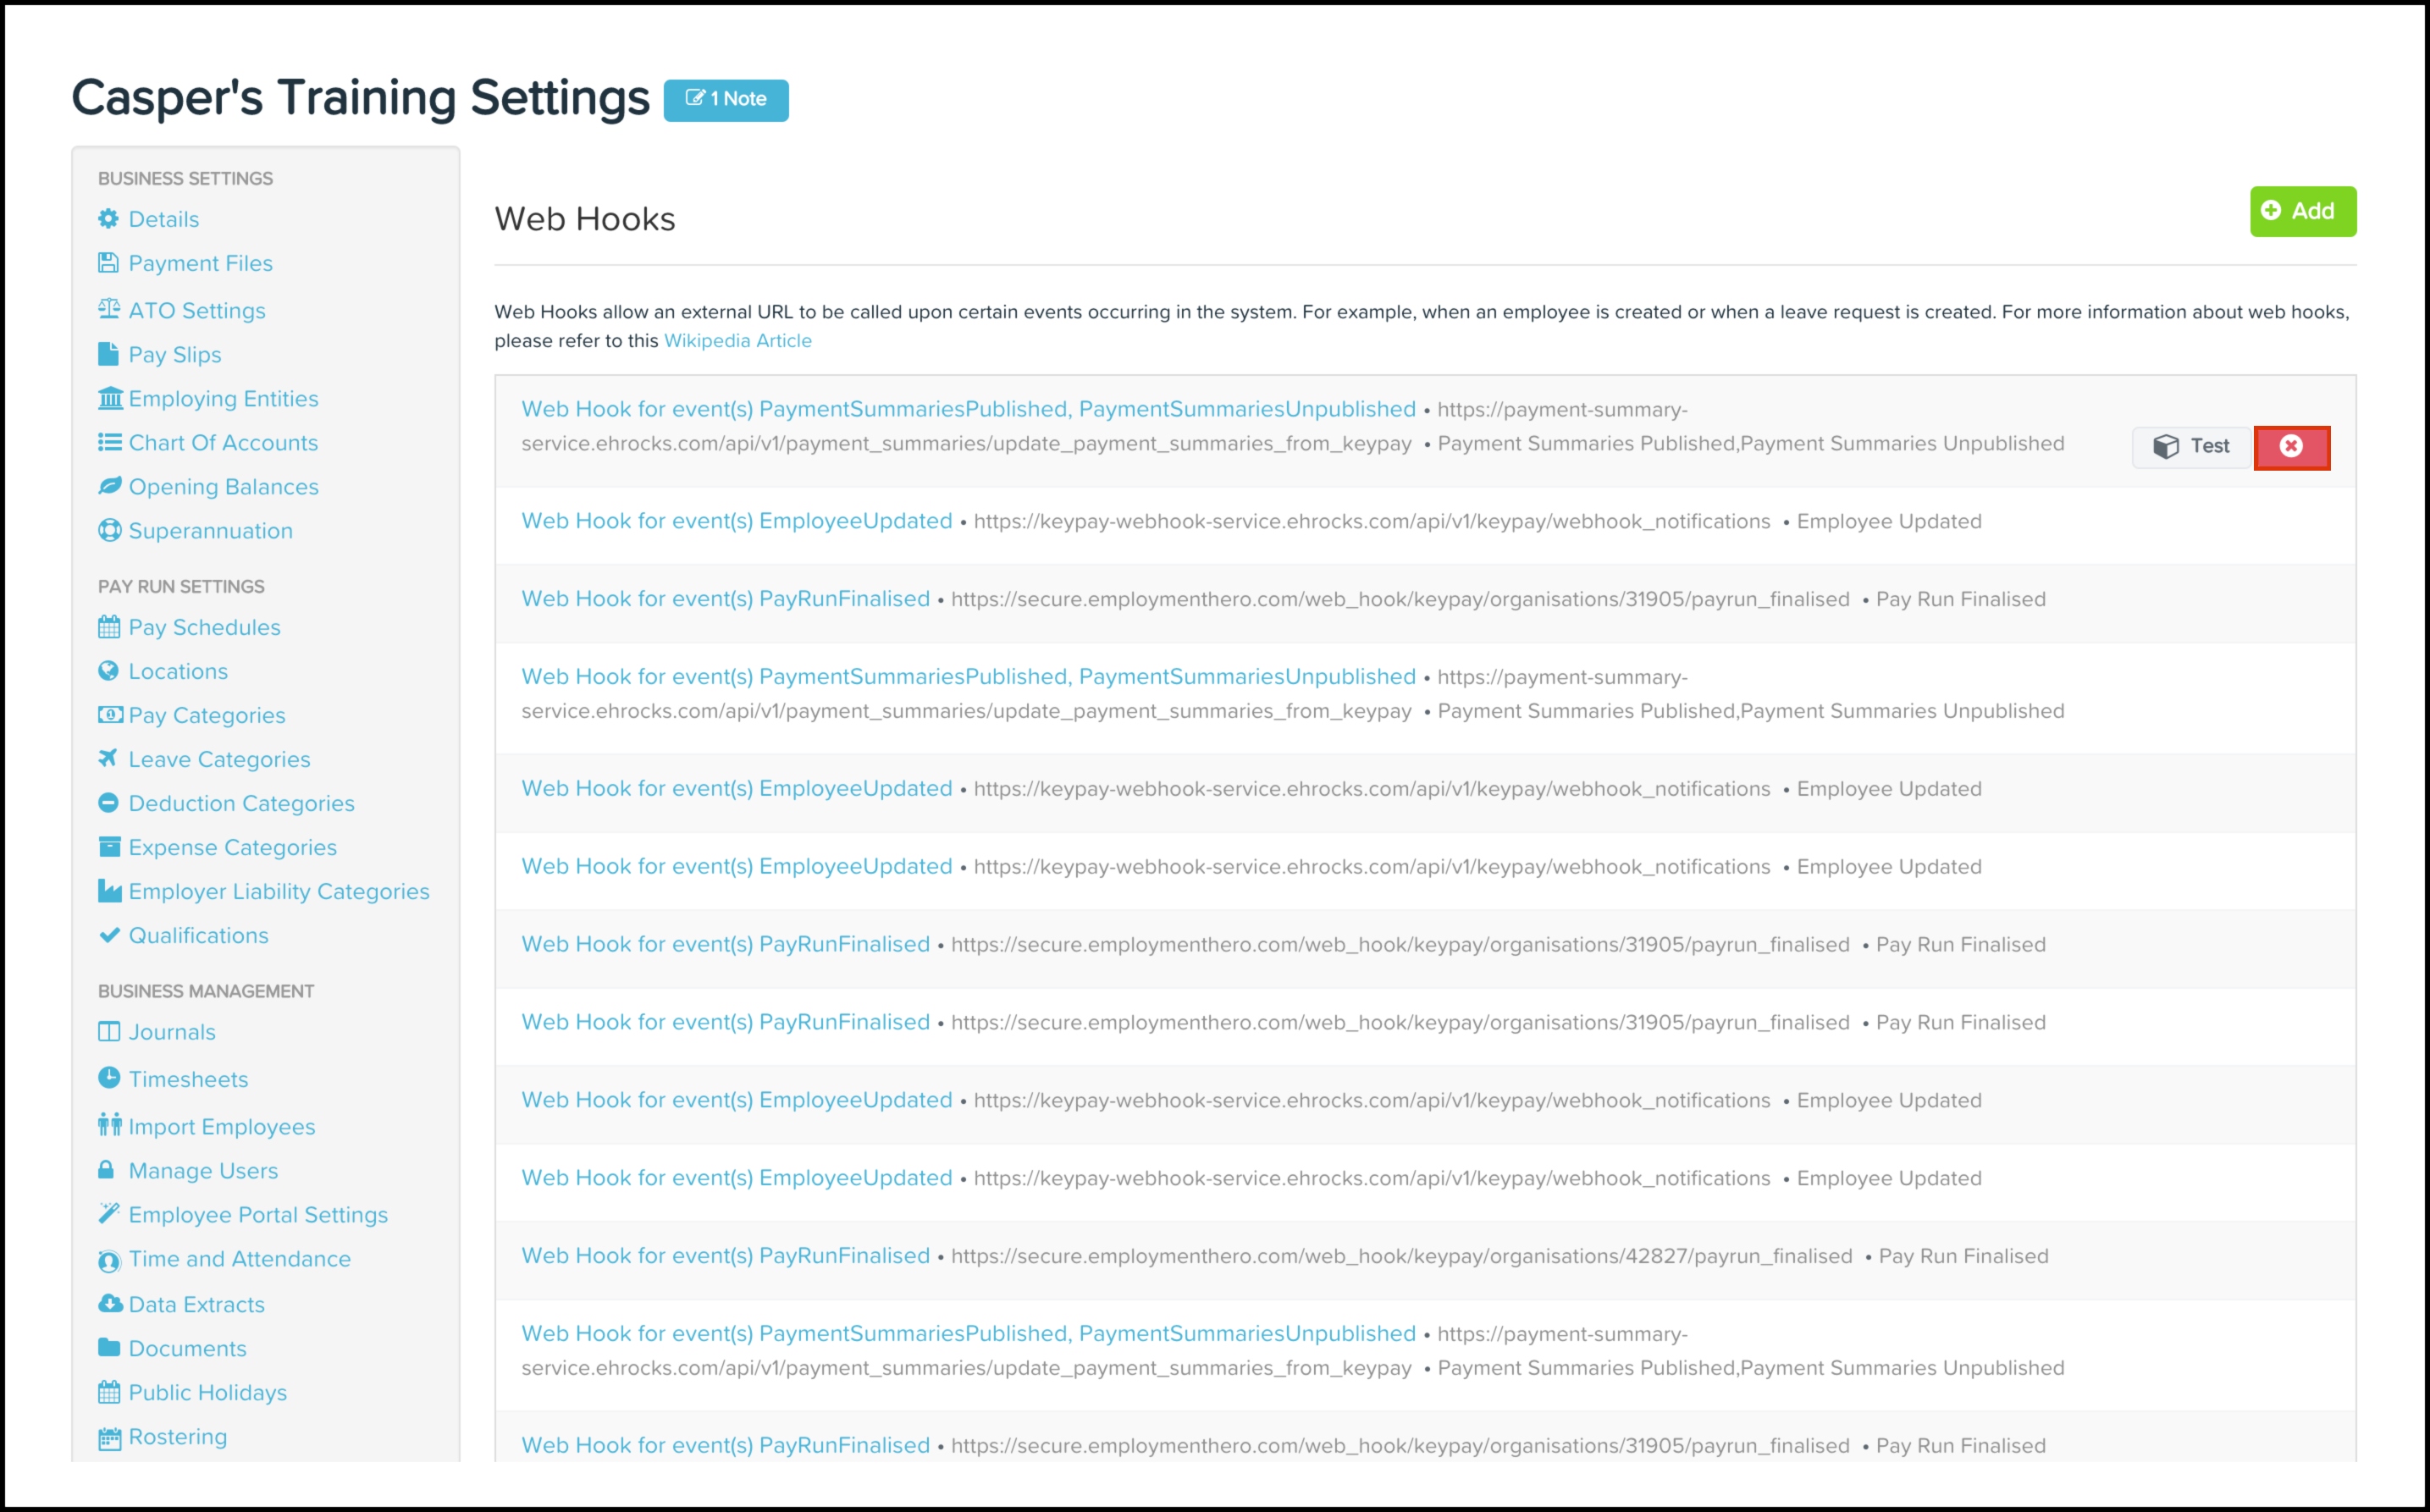Click the cloud download Data Extracts icon

[x=109, y=1303]
